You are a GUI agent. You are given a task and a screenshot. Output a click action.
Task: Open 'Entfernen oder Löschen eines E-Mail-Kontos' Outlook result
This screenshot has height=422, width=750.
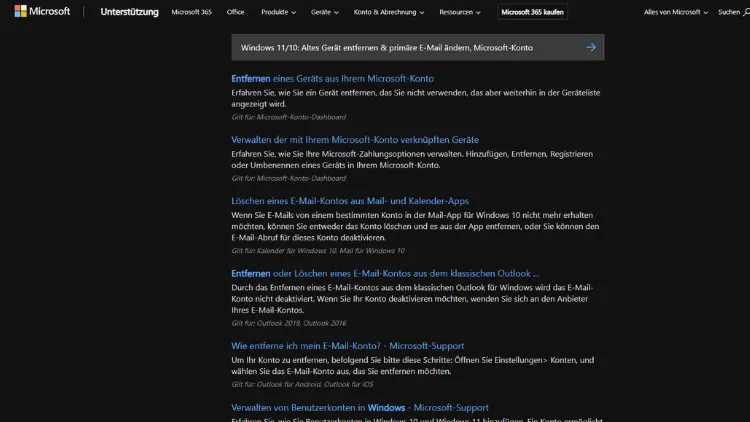pyautogui.click(x=385, y=274)
